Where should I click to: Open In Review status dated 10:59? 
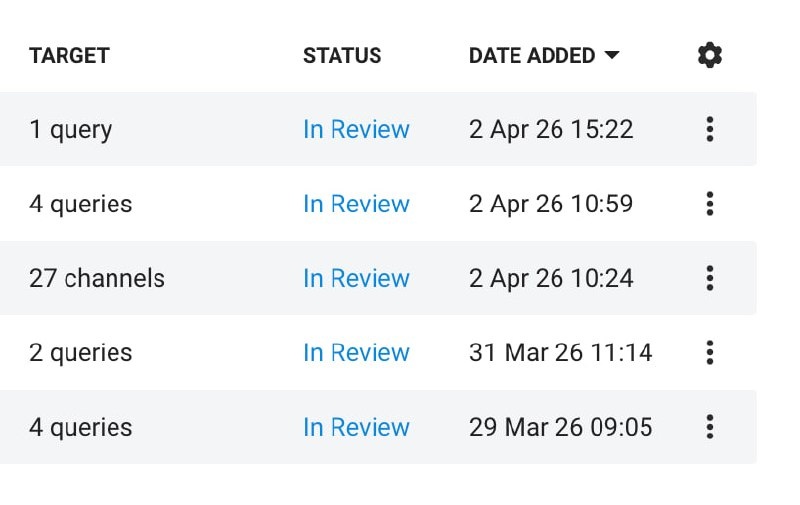click(356, 204)
